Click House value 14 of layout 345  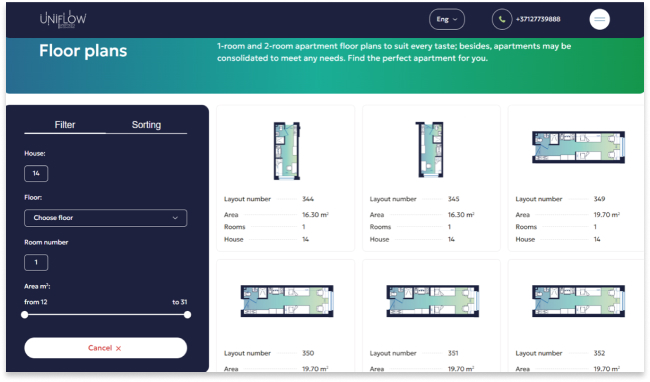click(x=451, y=239)
